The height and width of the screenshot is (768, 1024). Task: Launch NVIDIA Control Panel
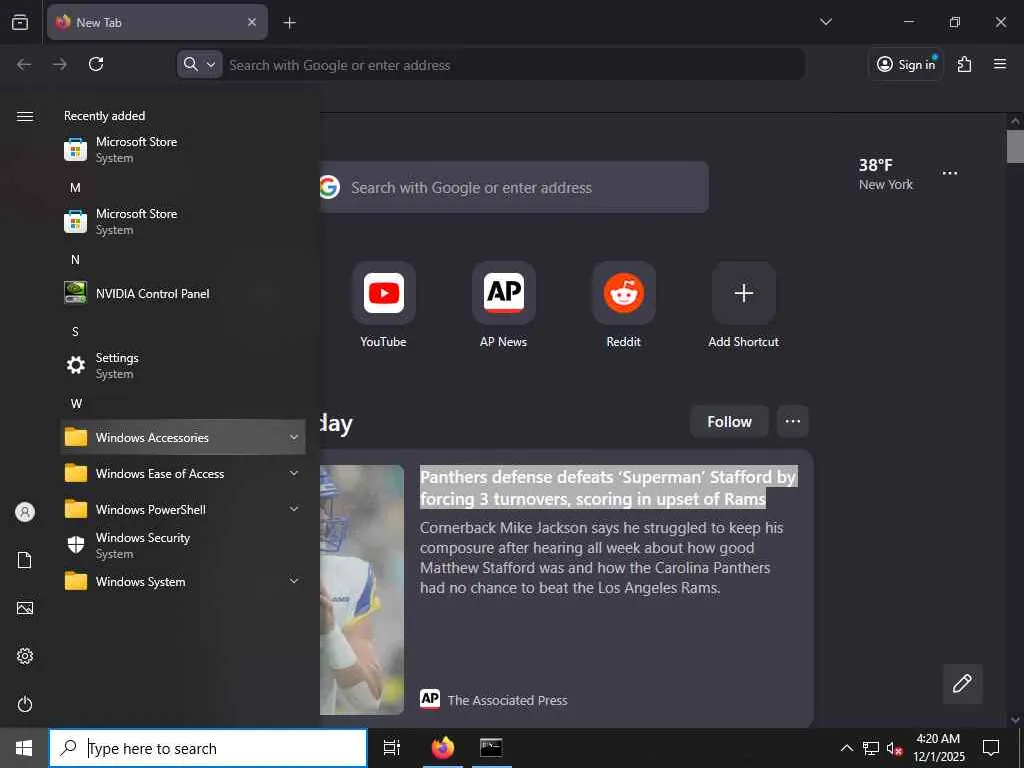pos(183,293)
